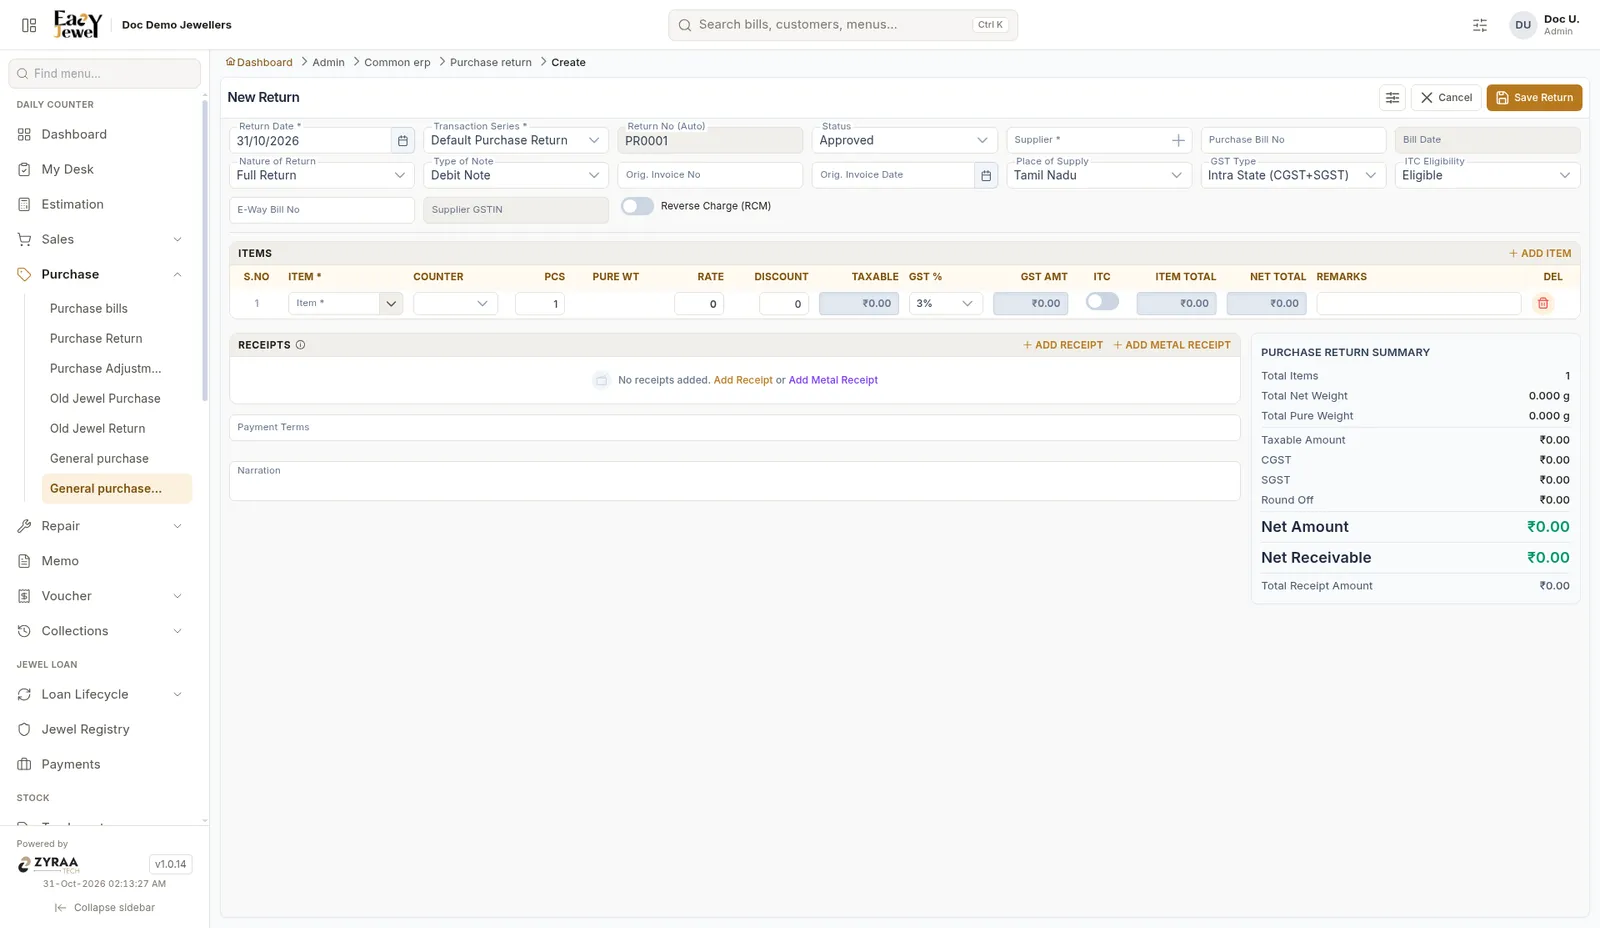Open Payments in sidebar
The image size is (1600, 928).
[x=104, y=764]
